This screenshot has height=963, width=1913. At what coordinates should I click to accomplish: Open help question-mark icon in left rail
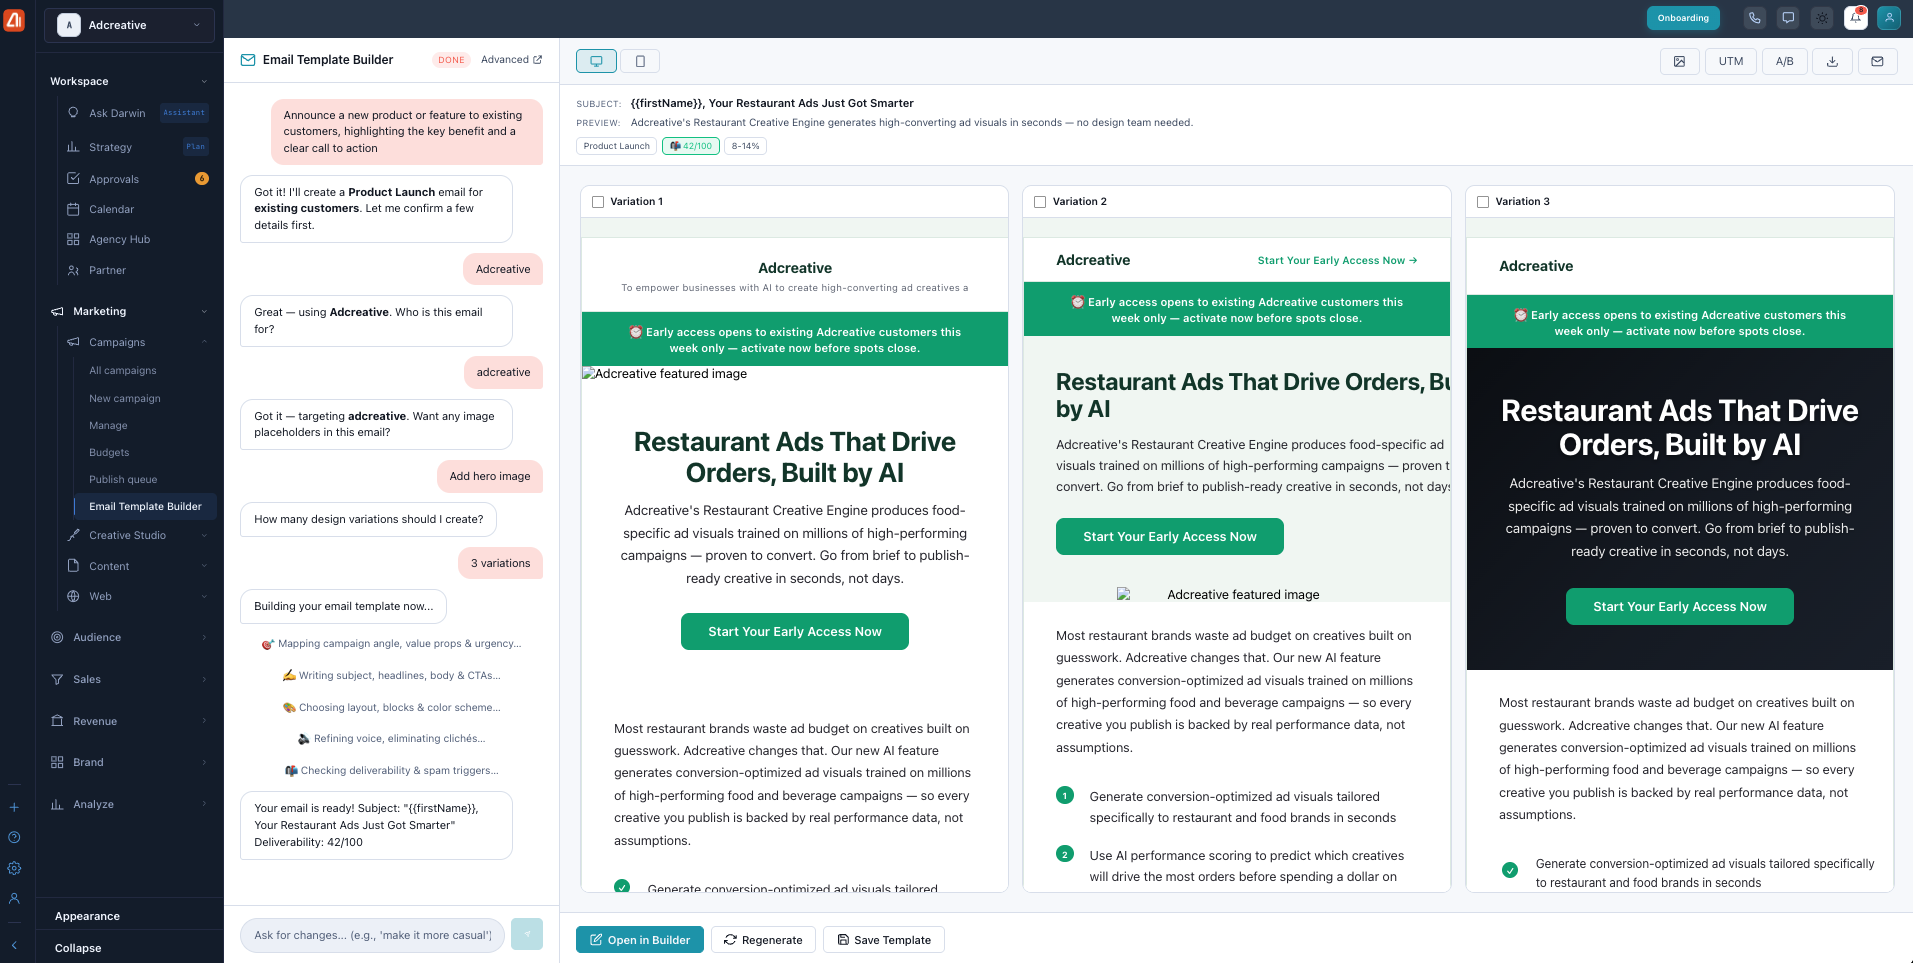[x=14, y=837]
